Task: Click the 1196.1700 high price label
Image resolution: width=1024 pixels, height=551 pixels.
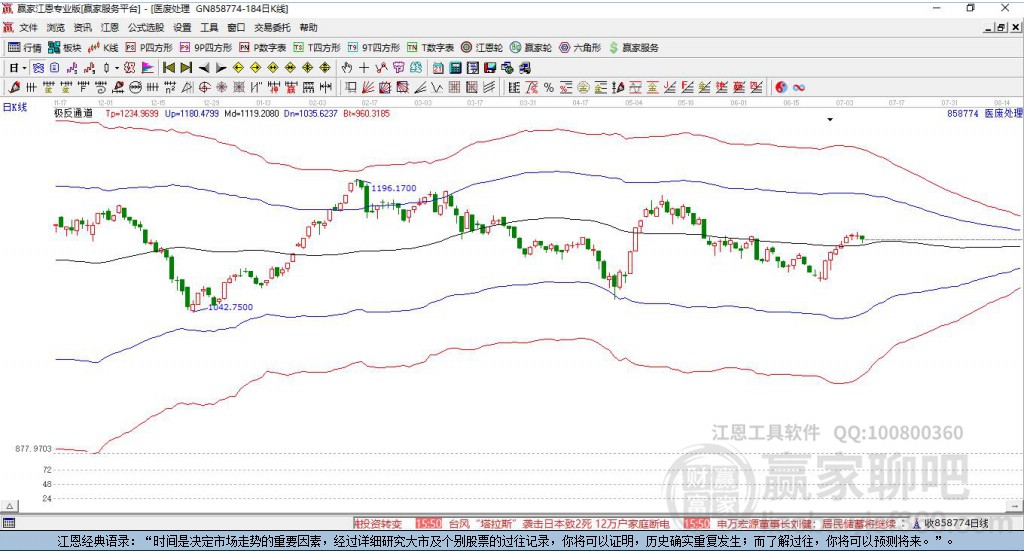Action: [x=393, y=188]
